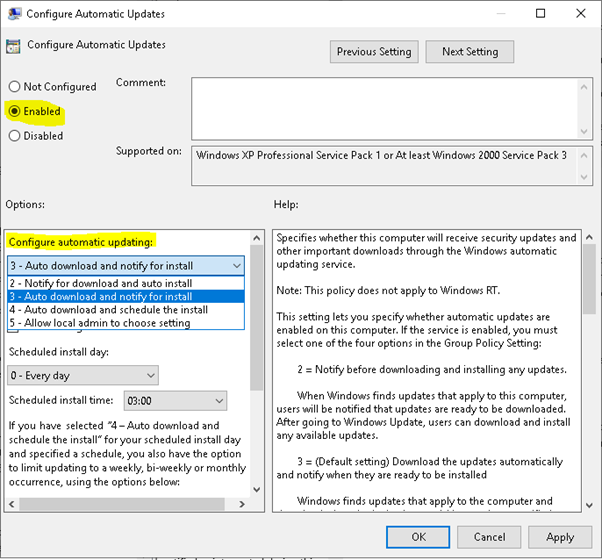
Task: Select '3 - Auto download and notify for install'
Action: (100, 297)
